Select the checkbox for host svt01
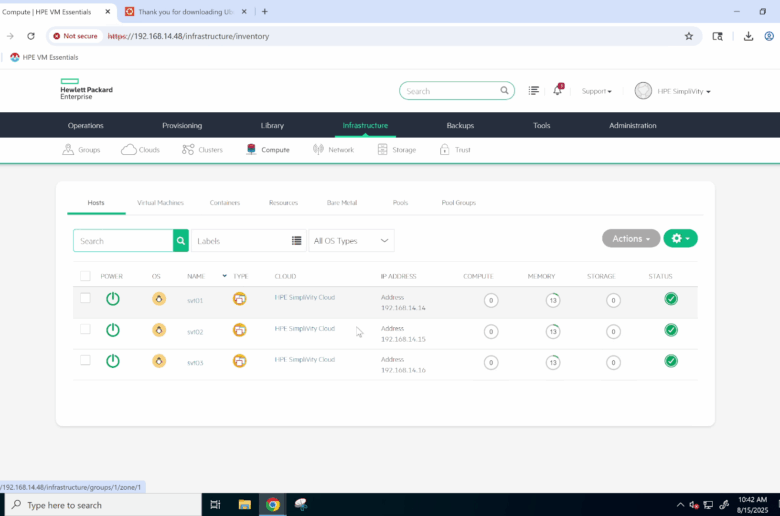780x516 pixels. (x=85, y=298)
